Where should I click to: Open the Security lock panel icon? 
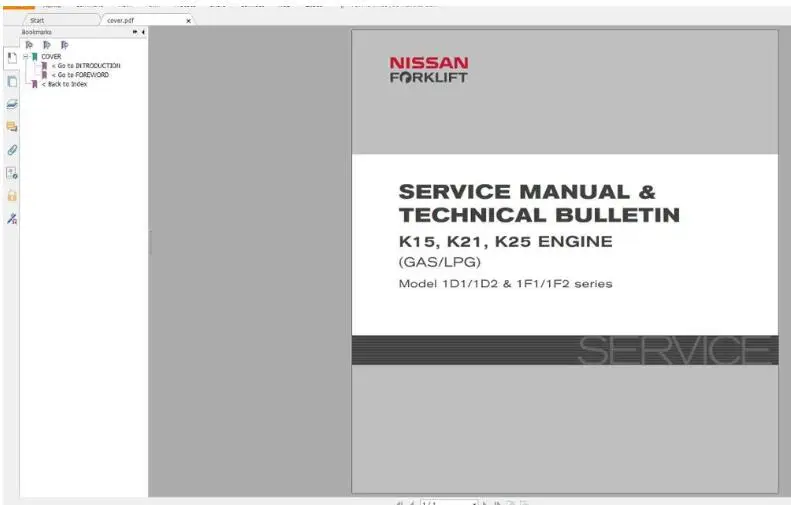coord(12,196)
